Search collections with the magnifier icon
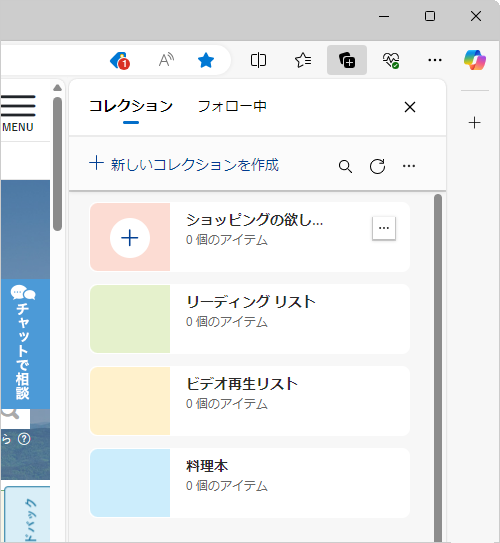The image size is (500, 543). coord(345,166)
